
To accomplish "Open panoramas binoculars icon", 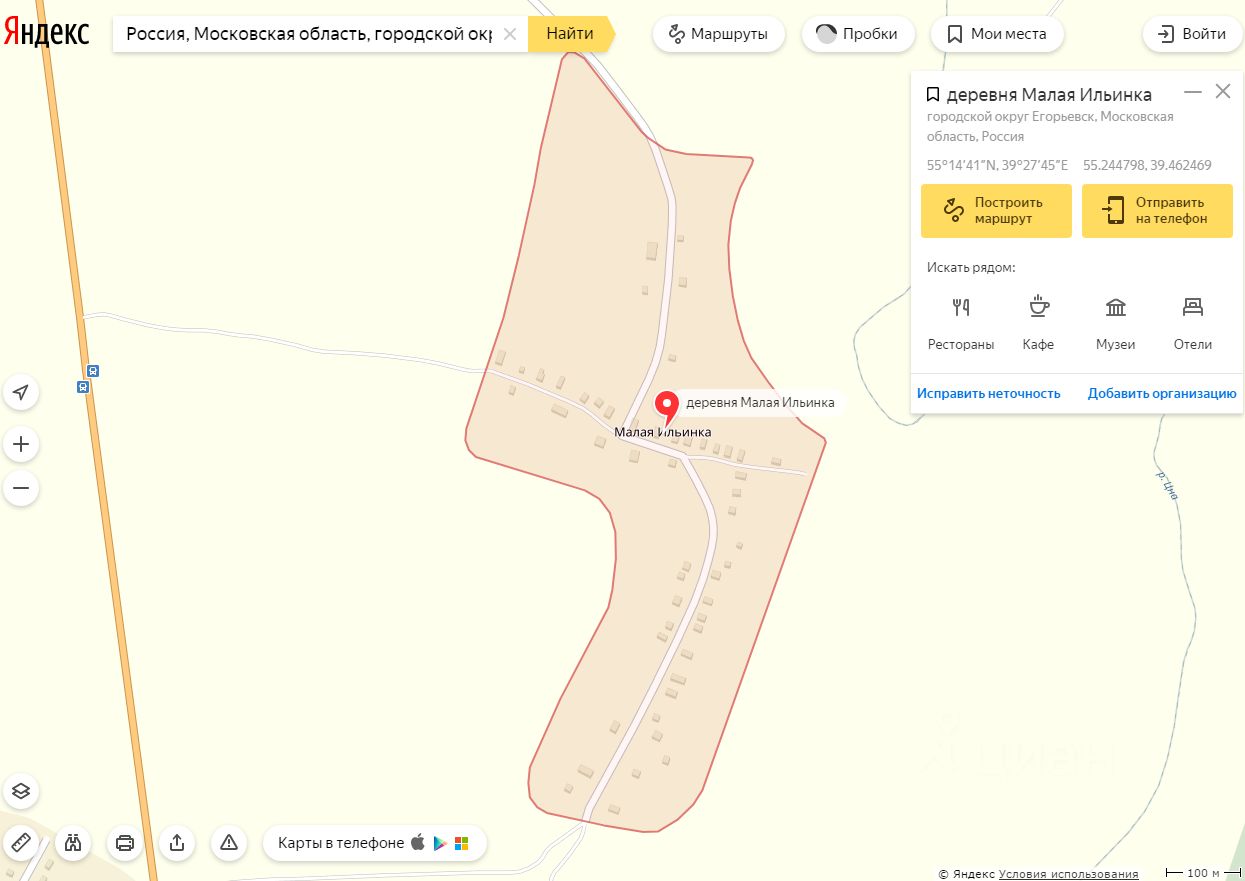I will (73, 842).
